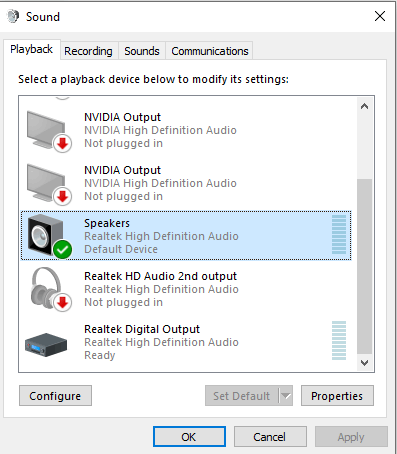The image size is (397, 454).
Task: Open the Sounds tab
Action: pos(142,51)
